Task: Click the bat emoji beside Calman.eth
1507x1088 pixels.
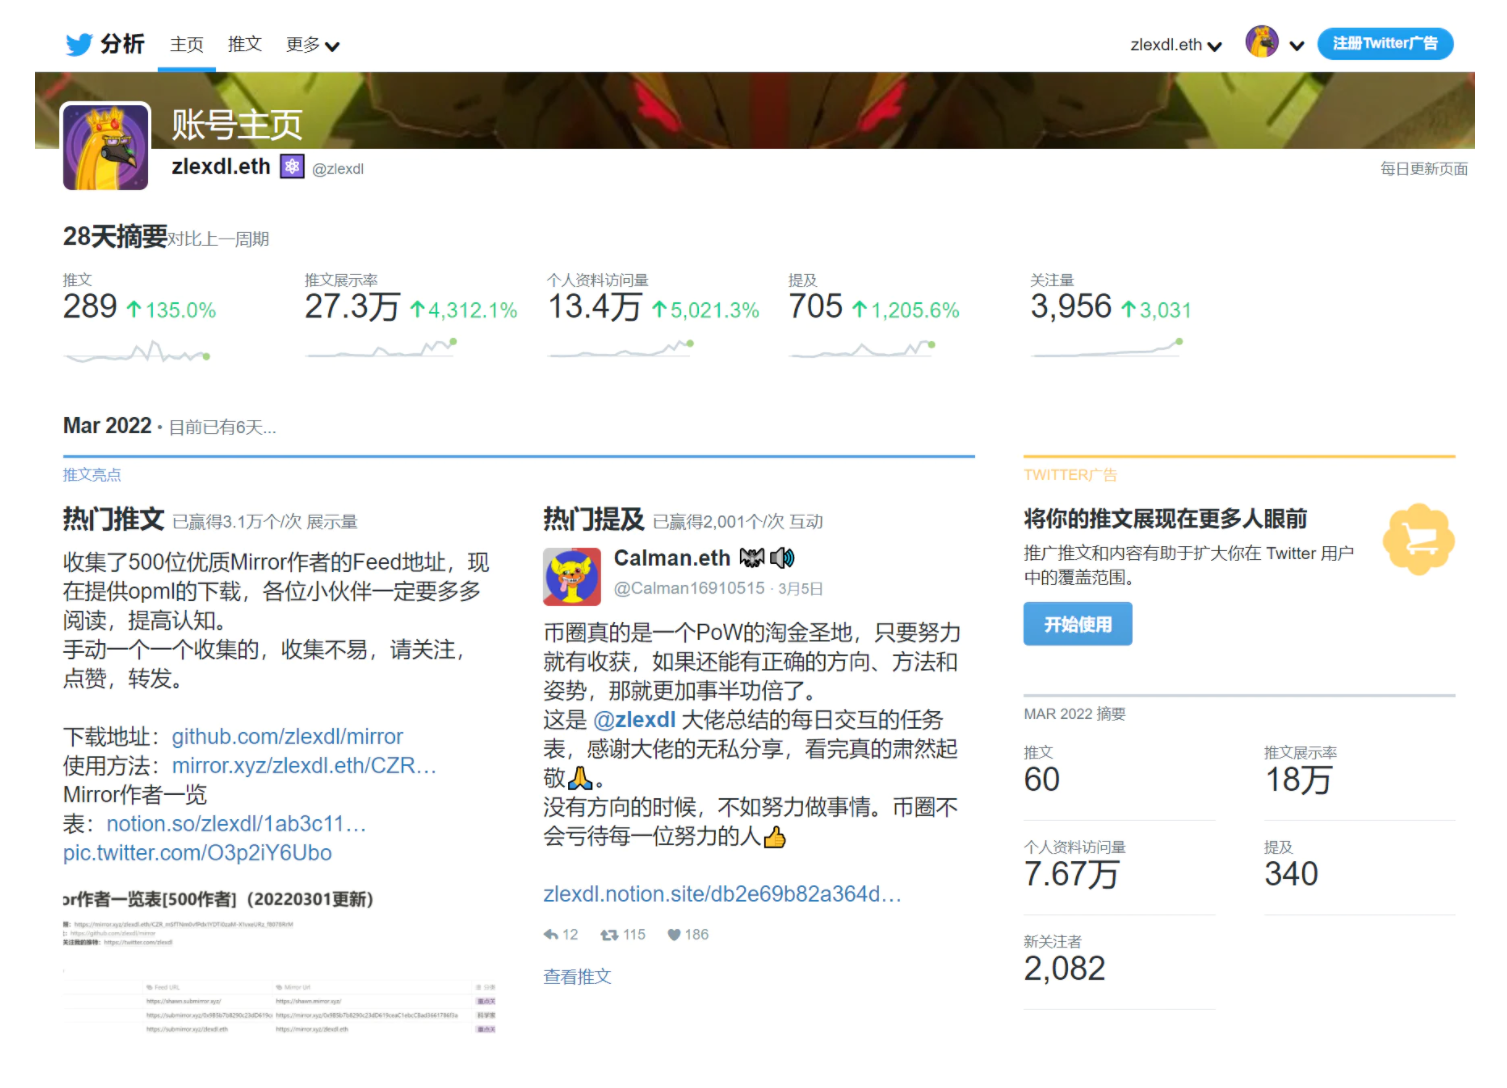Action: [x=752, y=558]
